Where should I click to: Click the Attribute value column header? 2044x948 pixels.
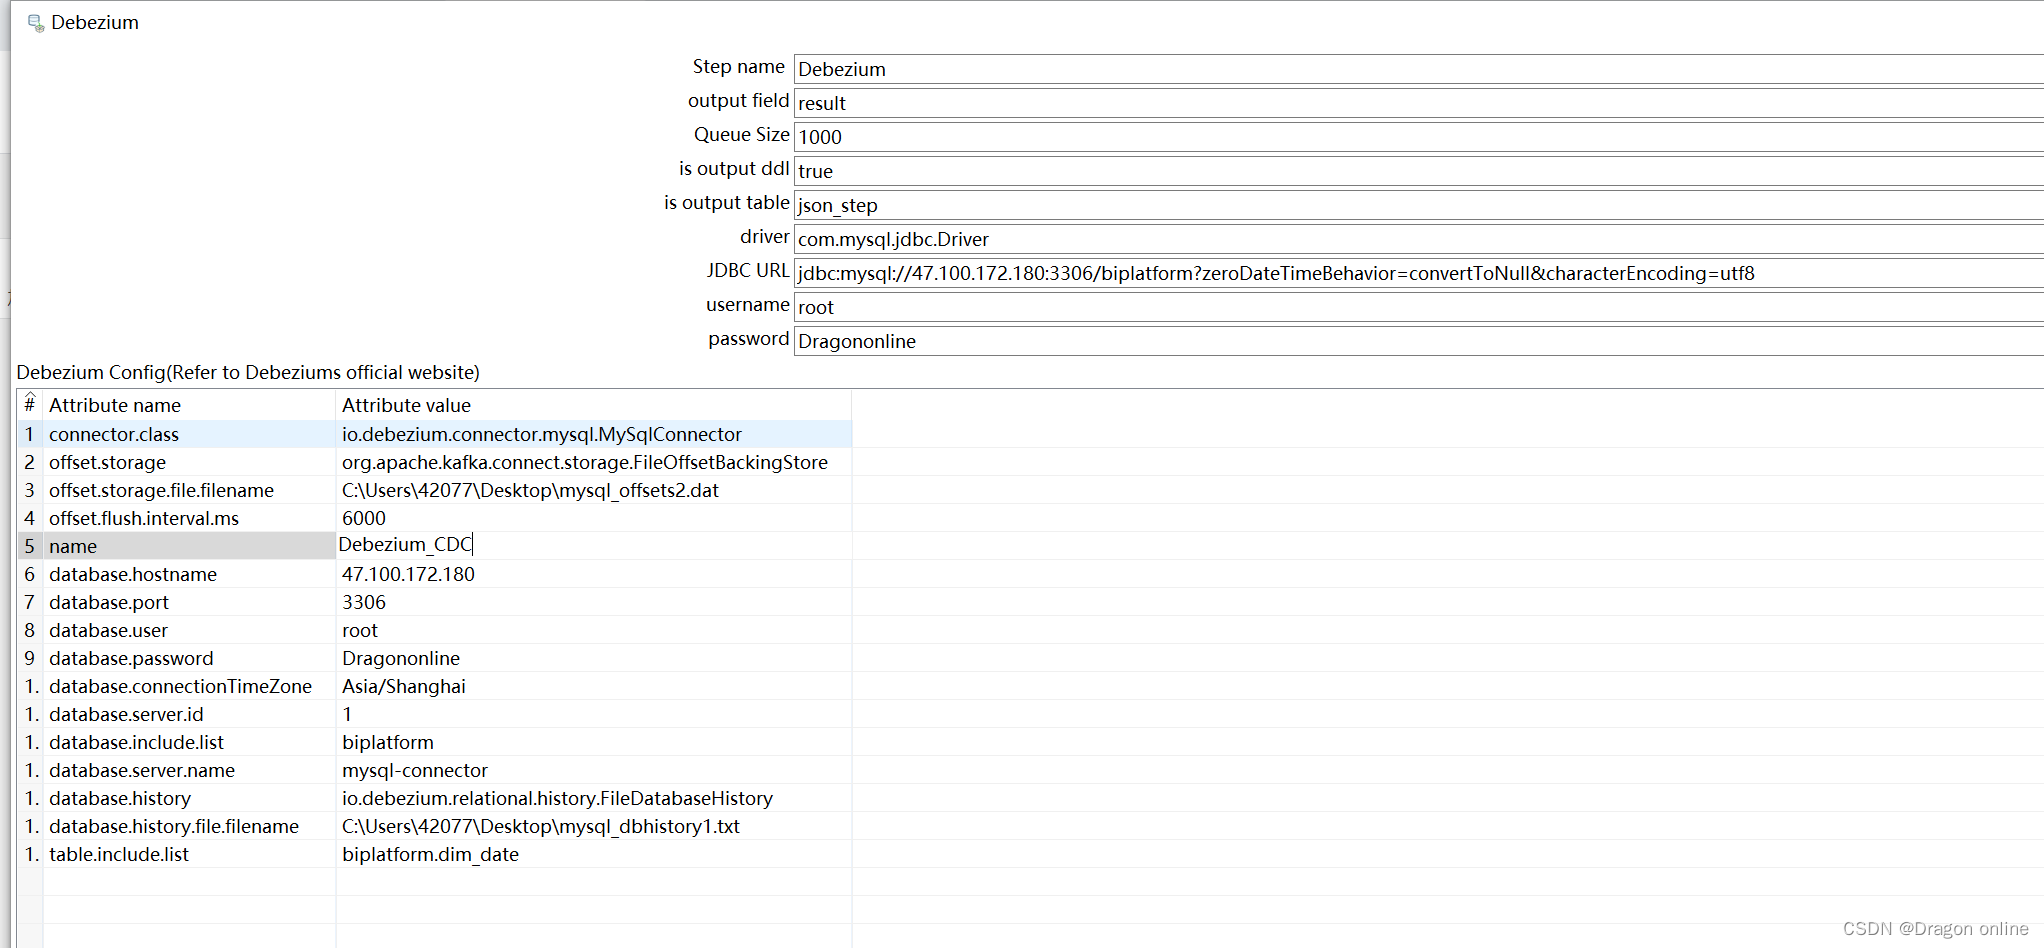pos(406,404)
